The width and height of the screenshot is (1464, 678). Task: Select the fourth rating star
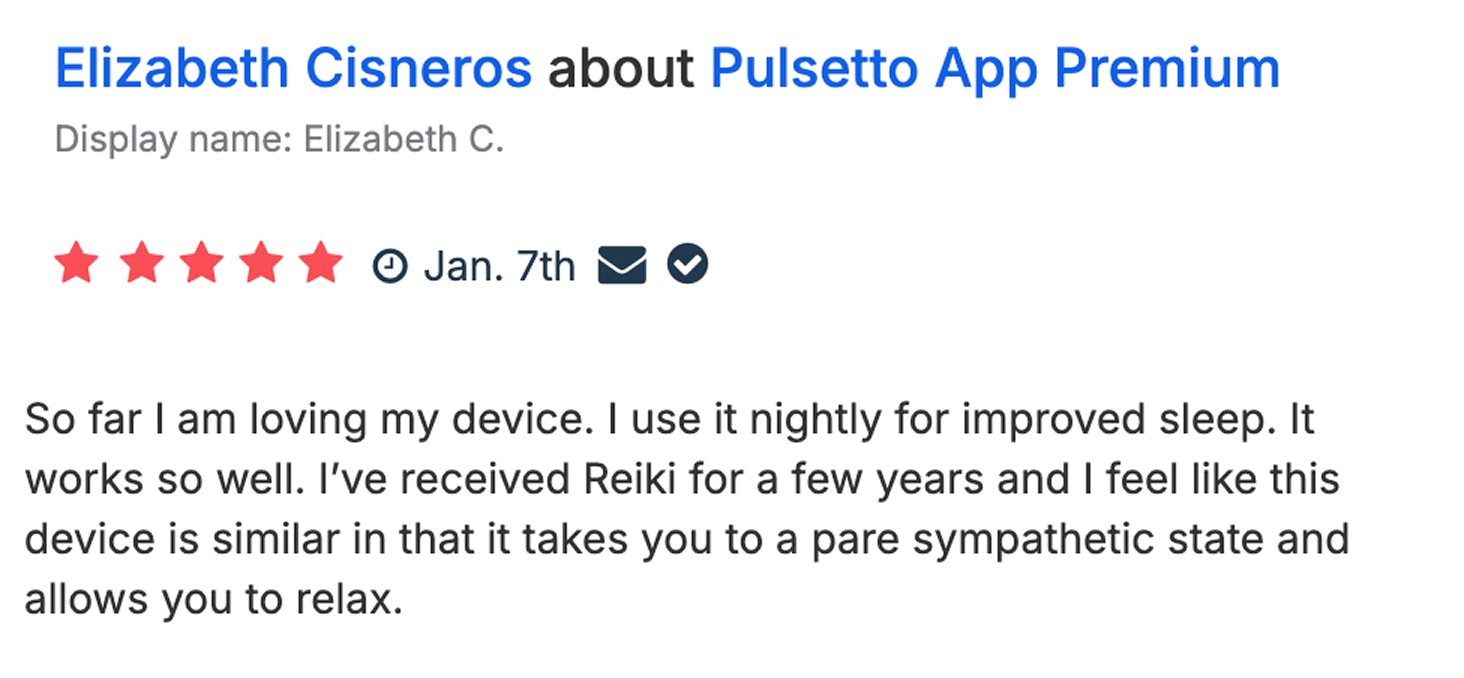[263, 265]
